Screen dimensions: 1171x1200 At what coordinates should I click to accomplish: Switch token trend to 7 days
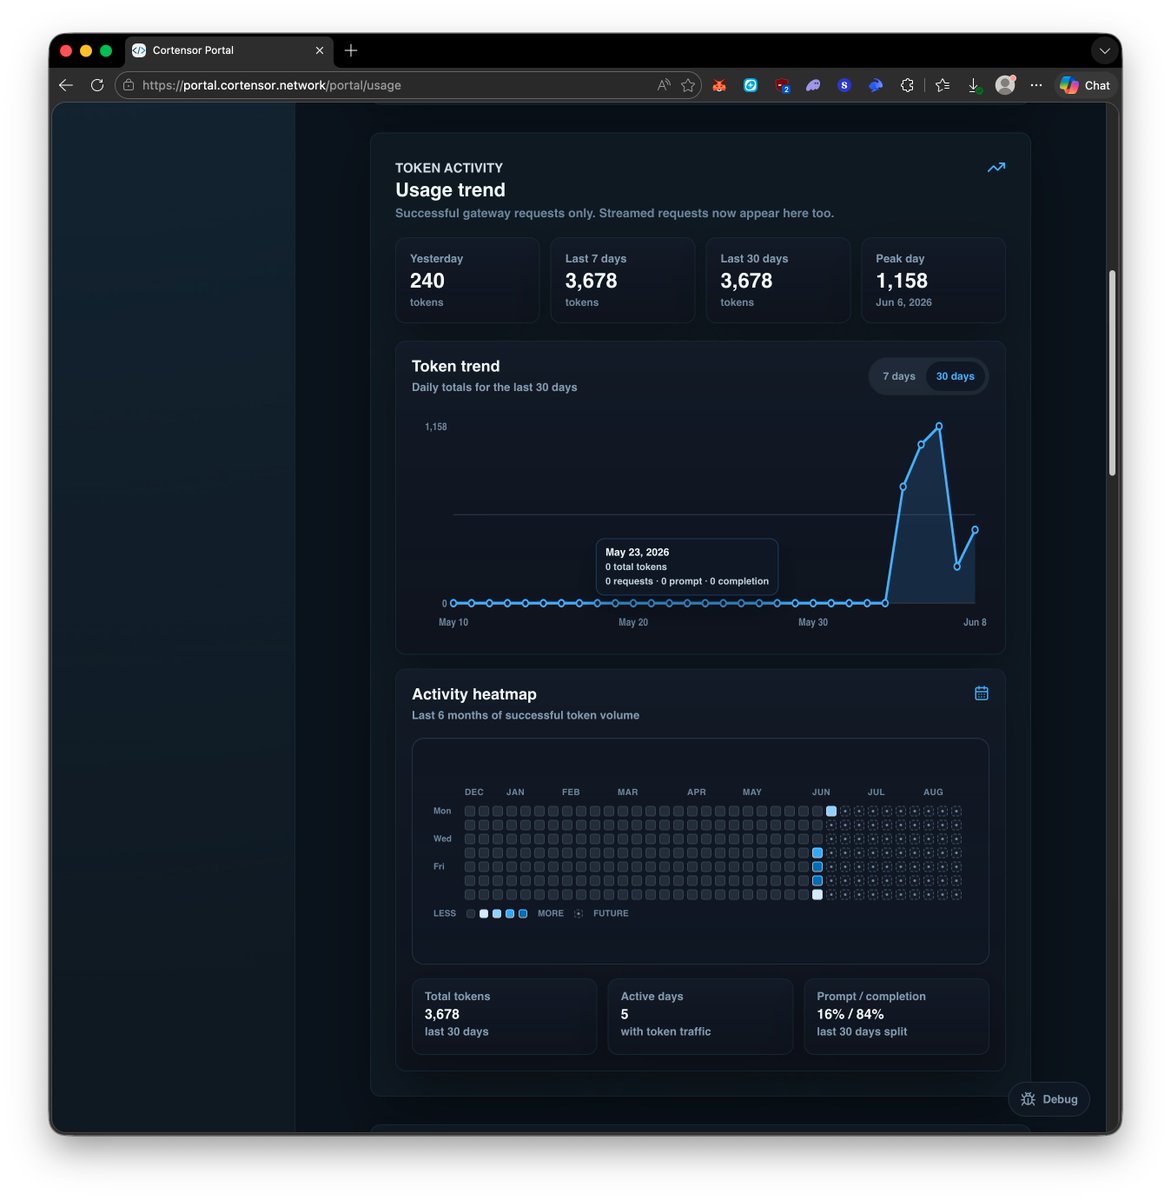click(x=899, y=376)
